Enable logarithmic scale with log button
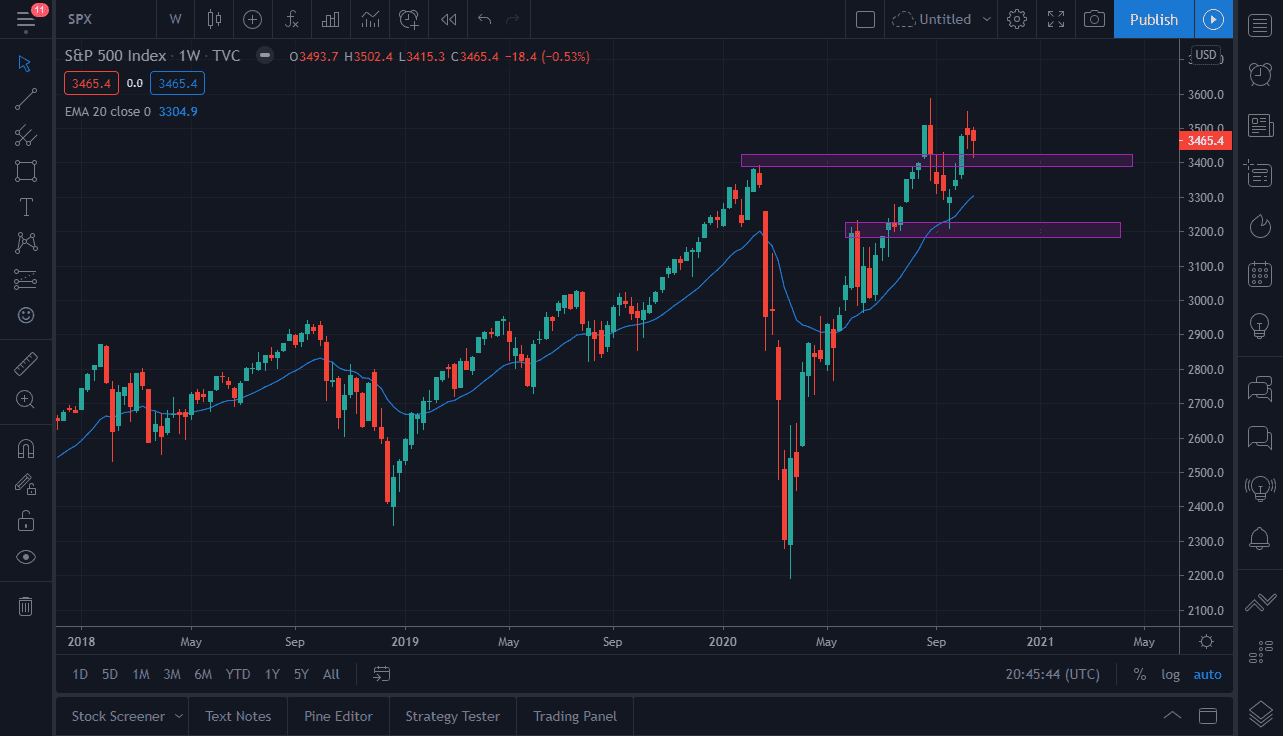This screenshot has width=1283, height=736. coord(1170,674)
